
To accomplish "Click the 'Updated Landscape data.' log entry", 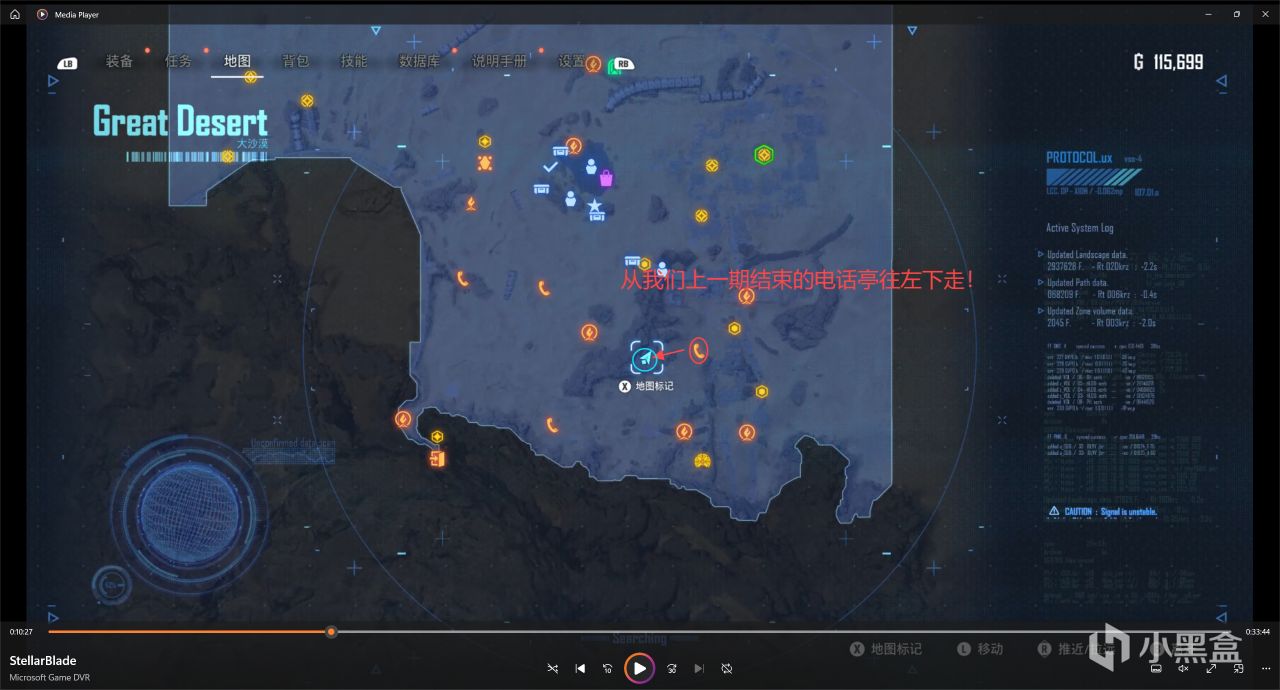I will pos(1085,255).
